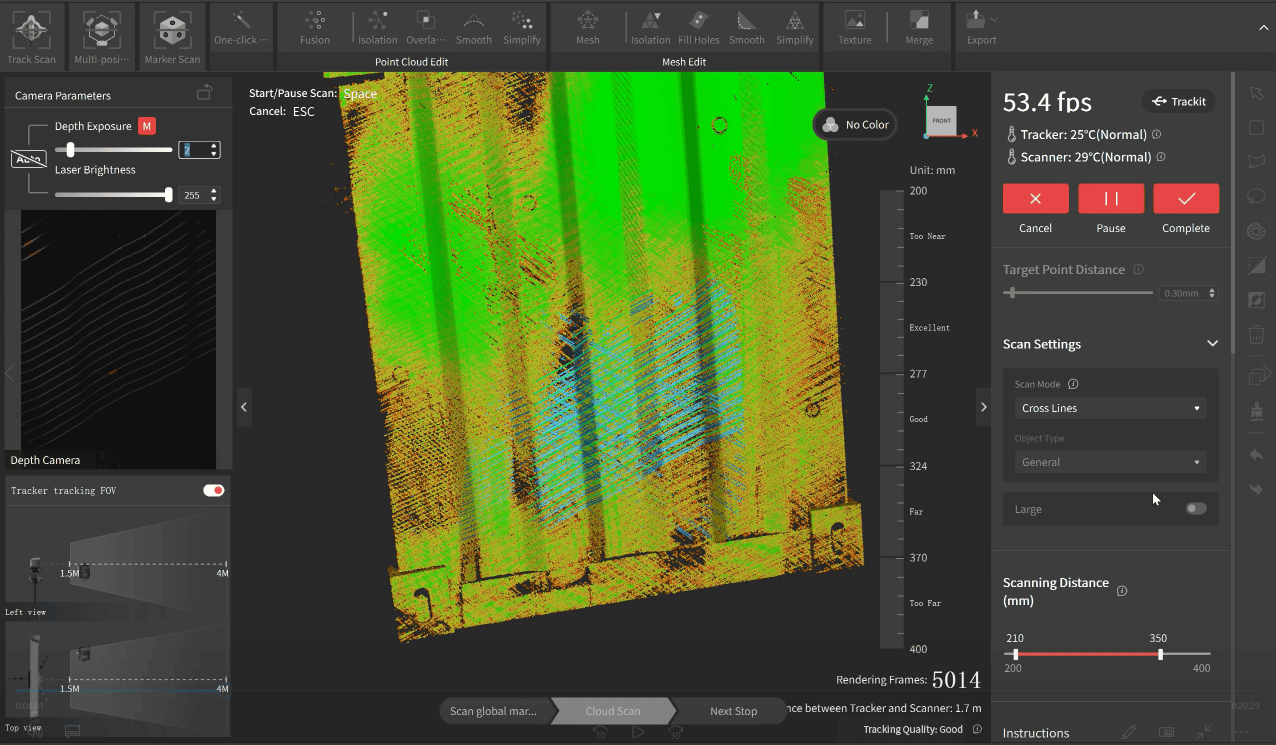Pause the current scan
This screenshot has width=1276, height=745.
(x=1110, y=199)
